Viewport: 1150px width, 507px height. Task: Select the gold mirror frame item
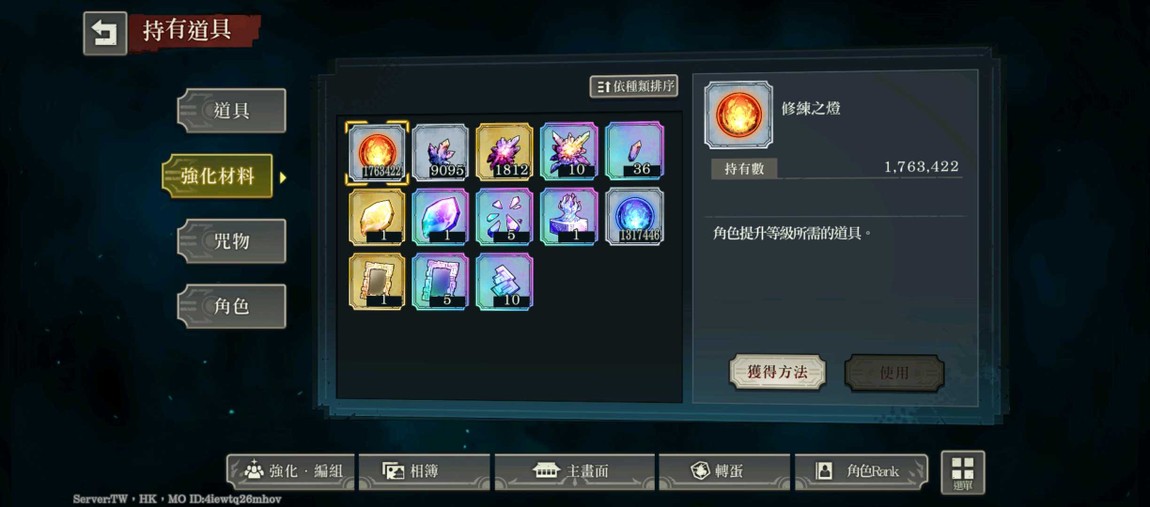[x=376, y=281]
